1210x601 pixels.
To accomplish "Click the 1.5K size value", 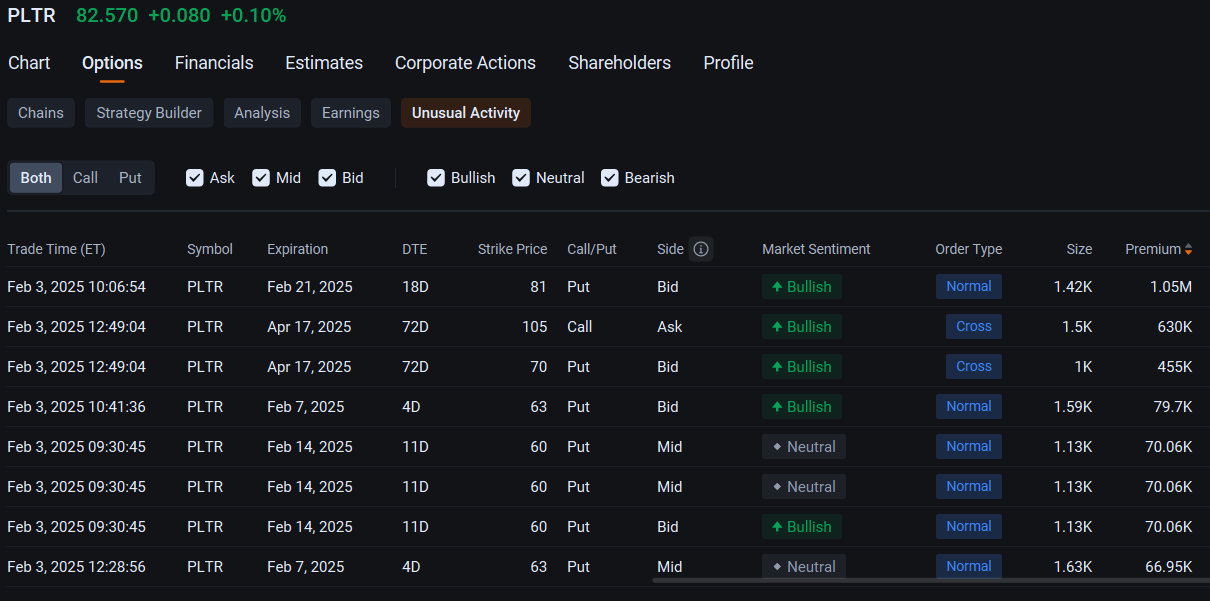I will (1077, 327).
